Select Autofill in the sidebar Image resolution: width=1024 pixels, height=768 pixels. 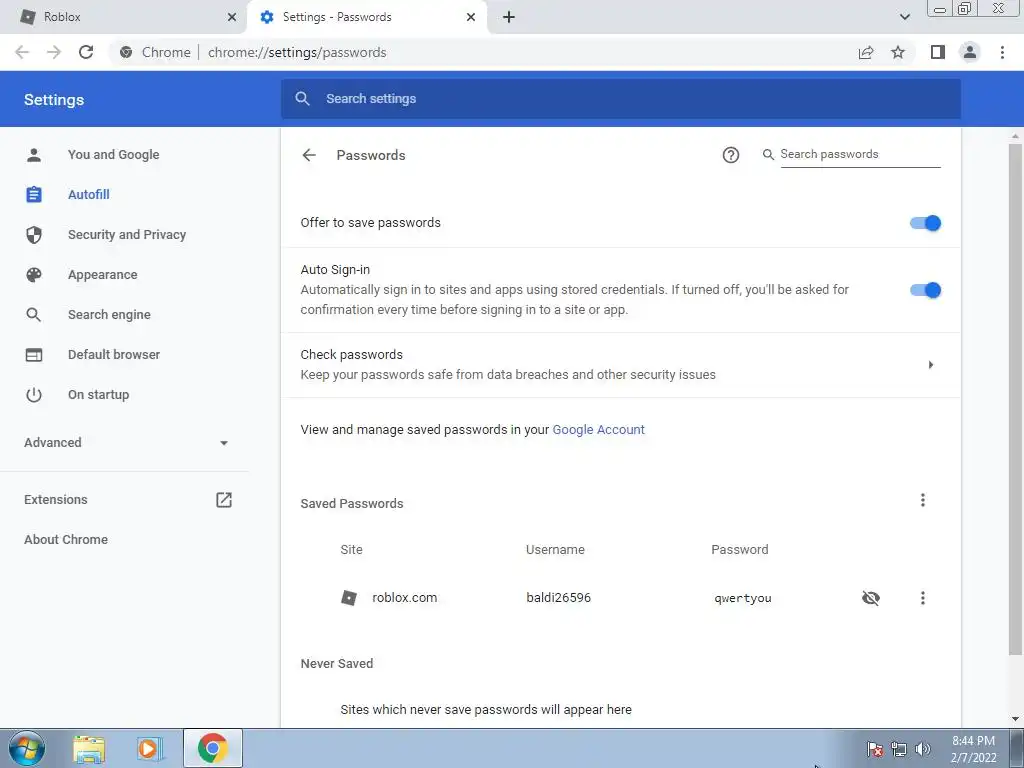point(89,195)
